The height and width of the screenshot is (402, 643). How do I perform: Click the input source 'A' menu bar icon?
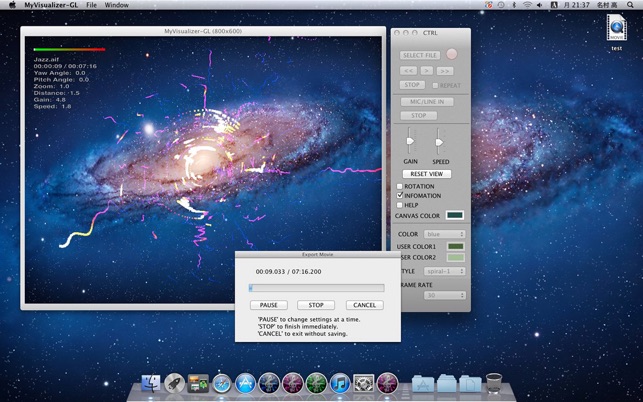pos(554,5)
